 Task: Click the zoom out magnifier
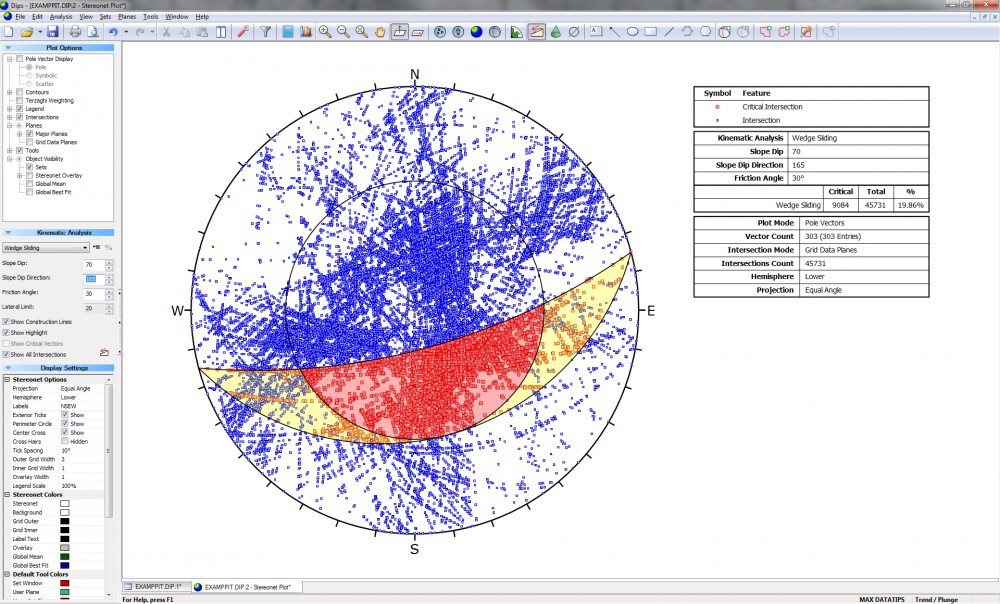pos(343,32)
